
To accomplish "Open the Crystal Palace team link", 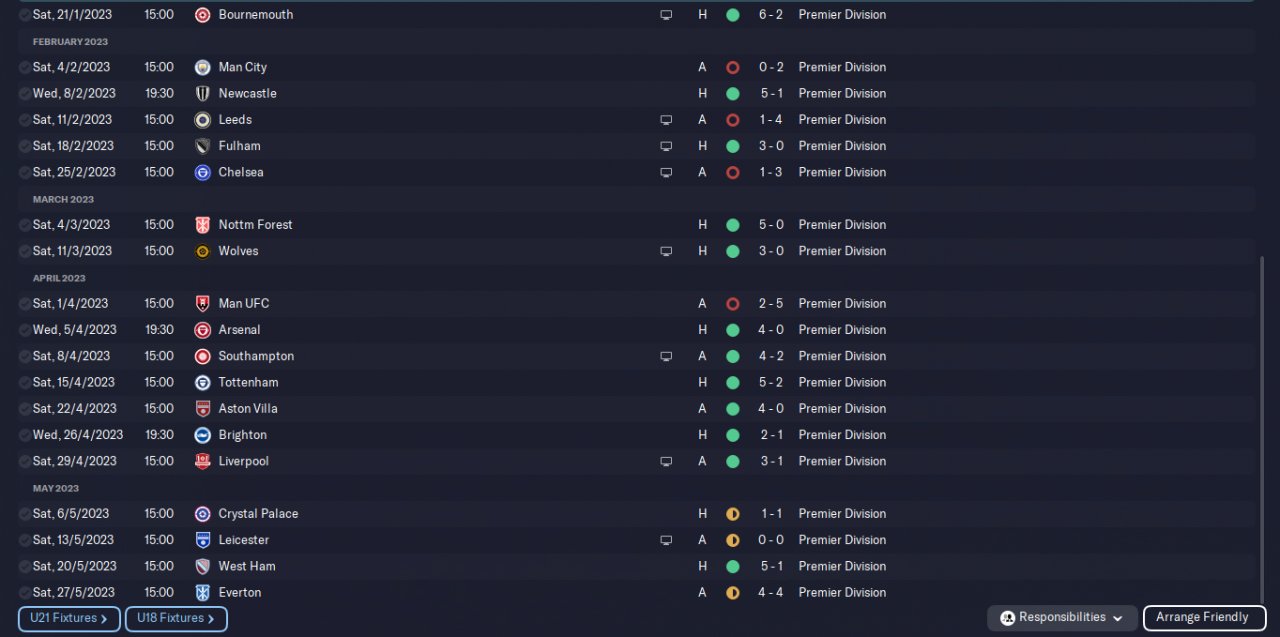I will (258, 514).
